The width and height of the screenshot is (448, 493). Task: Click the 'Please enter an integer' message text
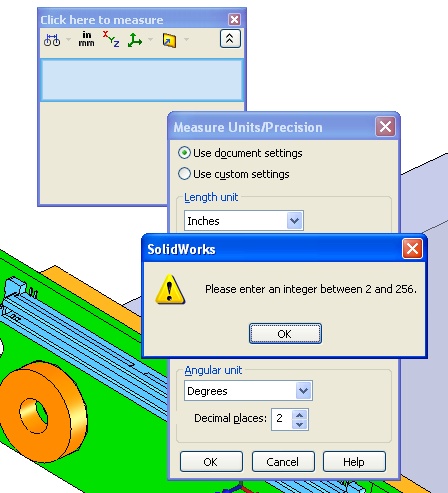click(311, 289)
